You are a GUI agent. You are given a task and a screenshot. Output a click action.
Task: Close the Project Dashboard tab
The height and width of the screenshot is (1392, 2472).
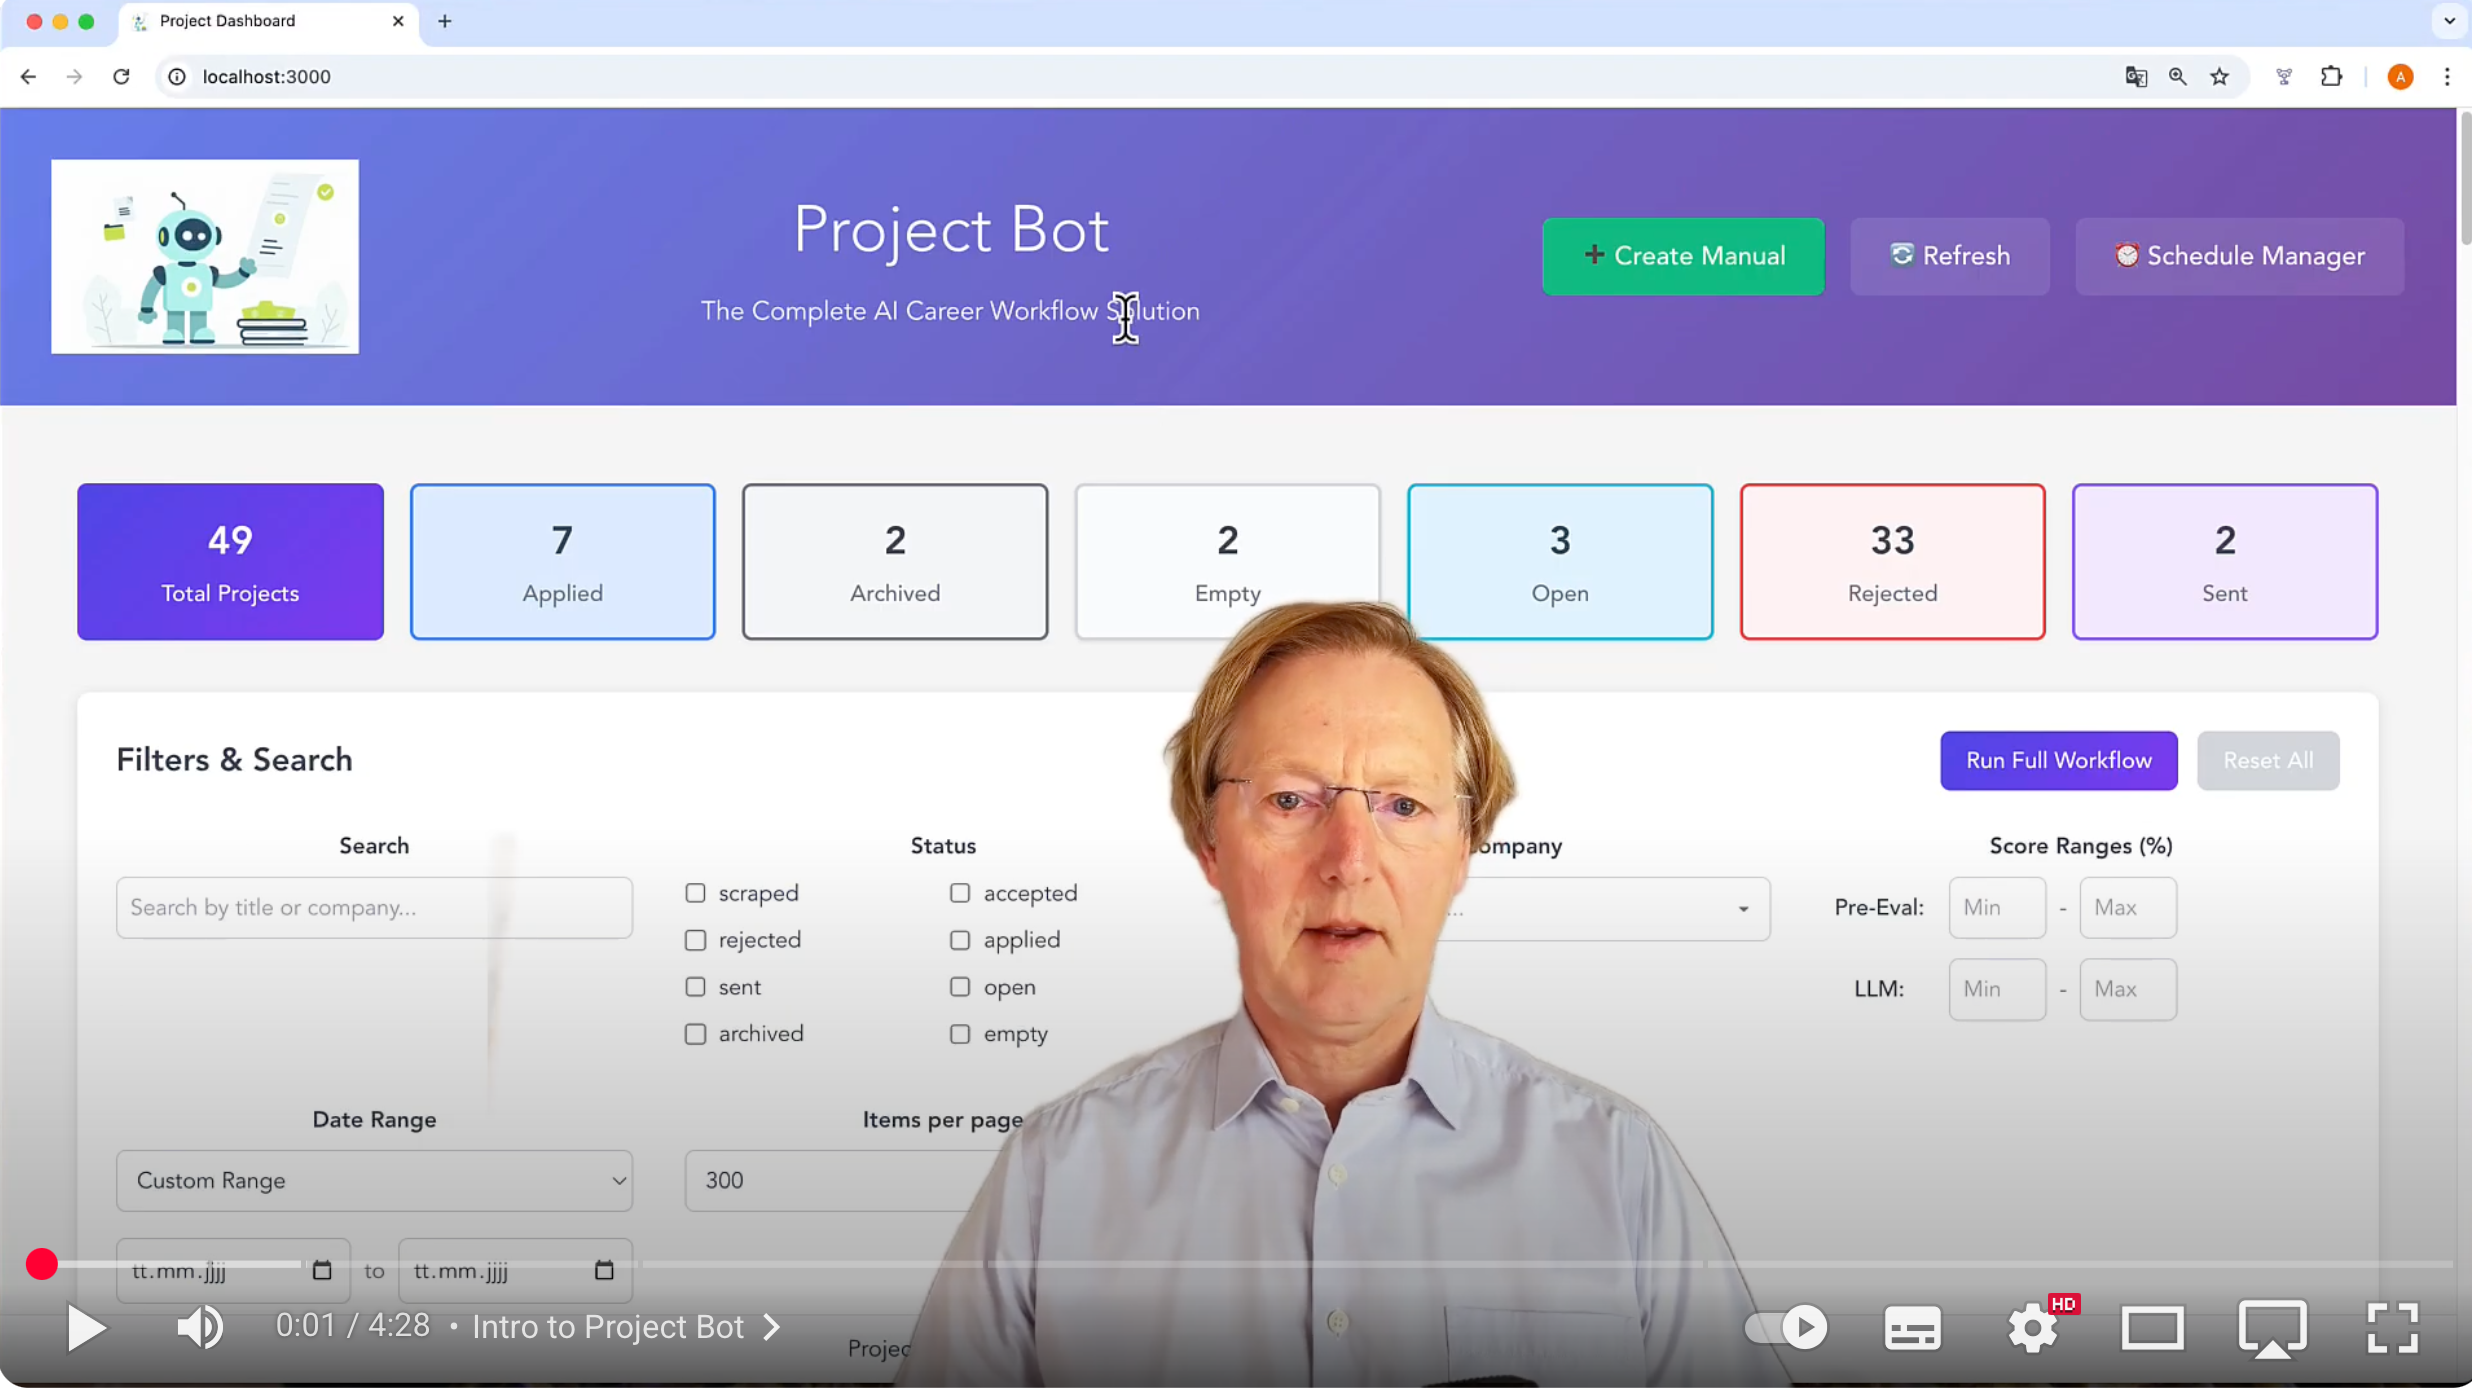point(398,21)
